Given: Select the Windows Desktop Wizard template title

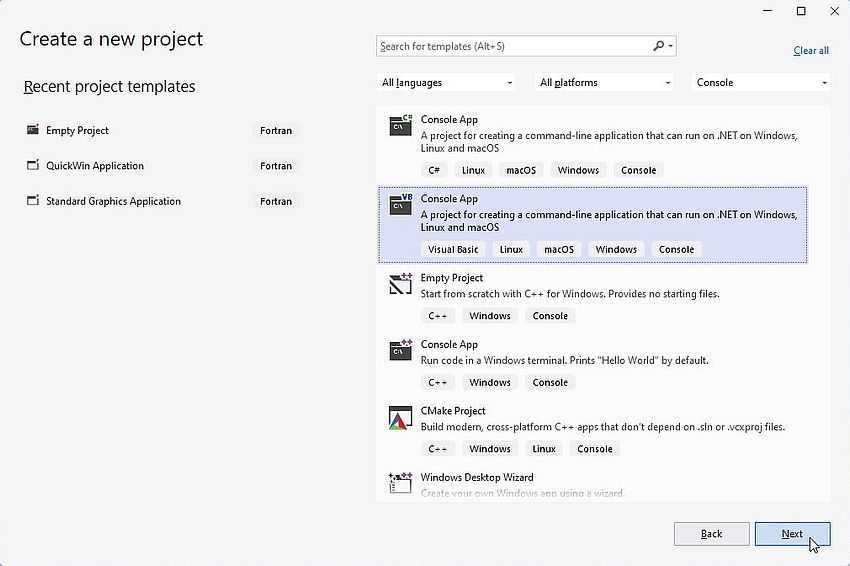Looking at the screenshot, I should (x=477, y=478).
